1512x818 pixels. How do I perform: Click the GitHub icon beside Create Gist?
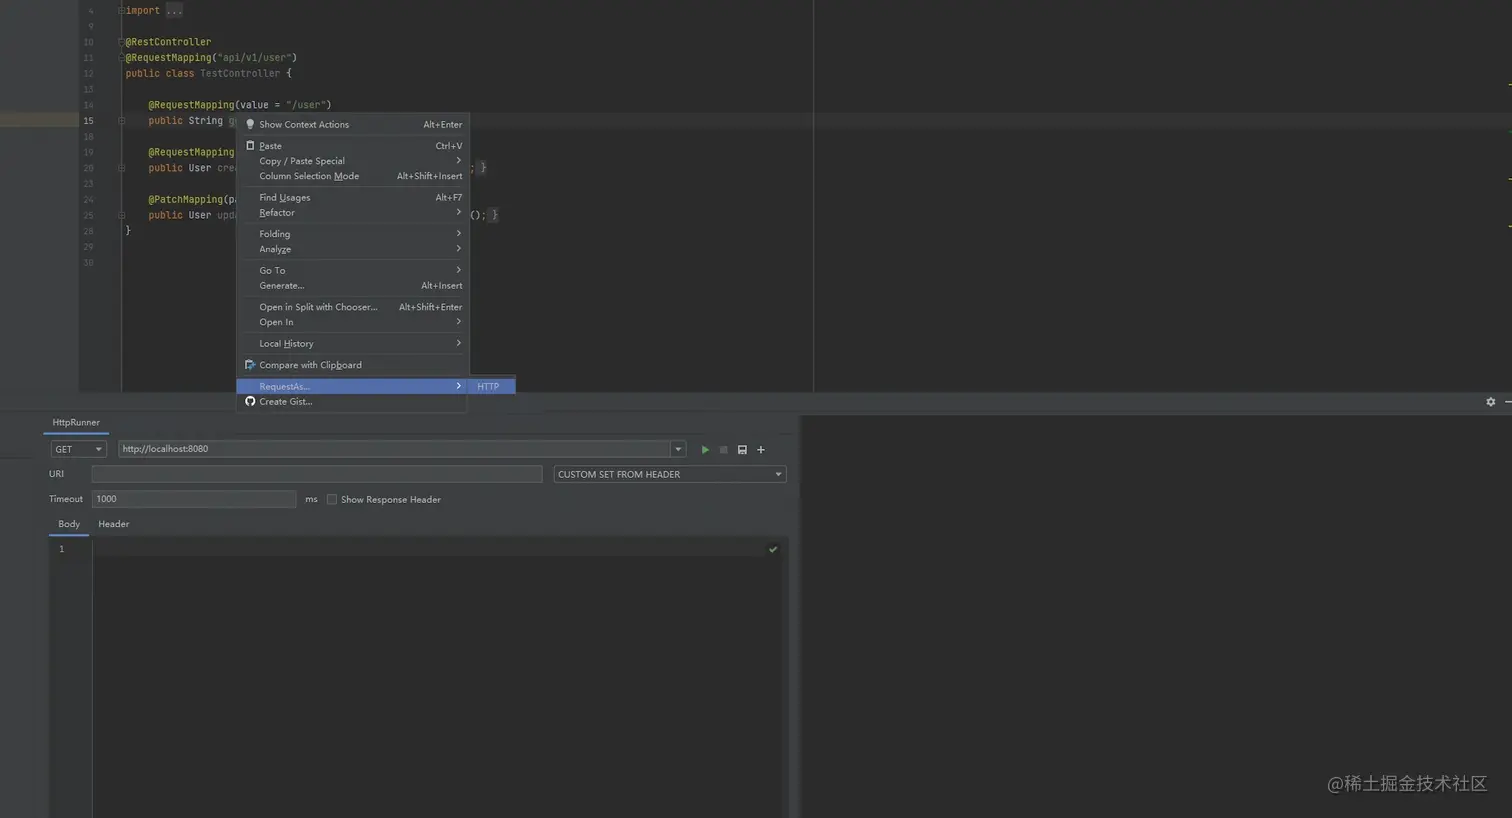pyautogui.click(x=250, y=401)
